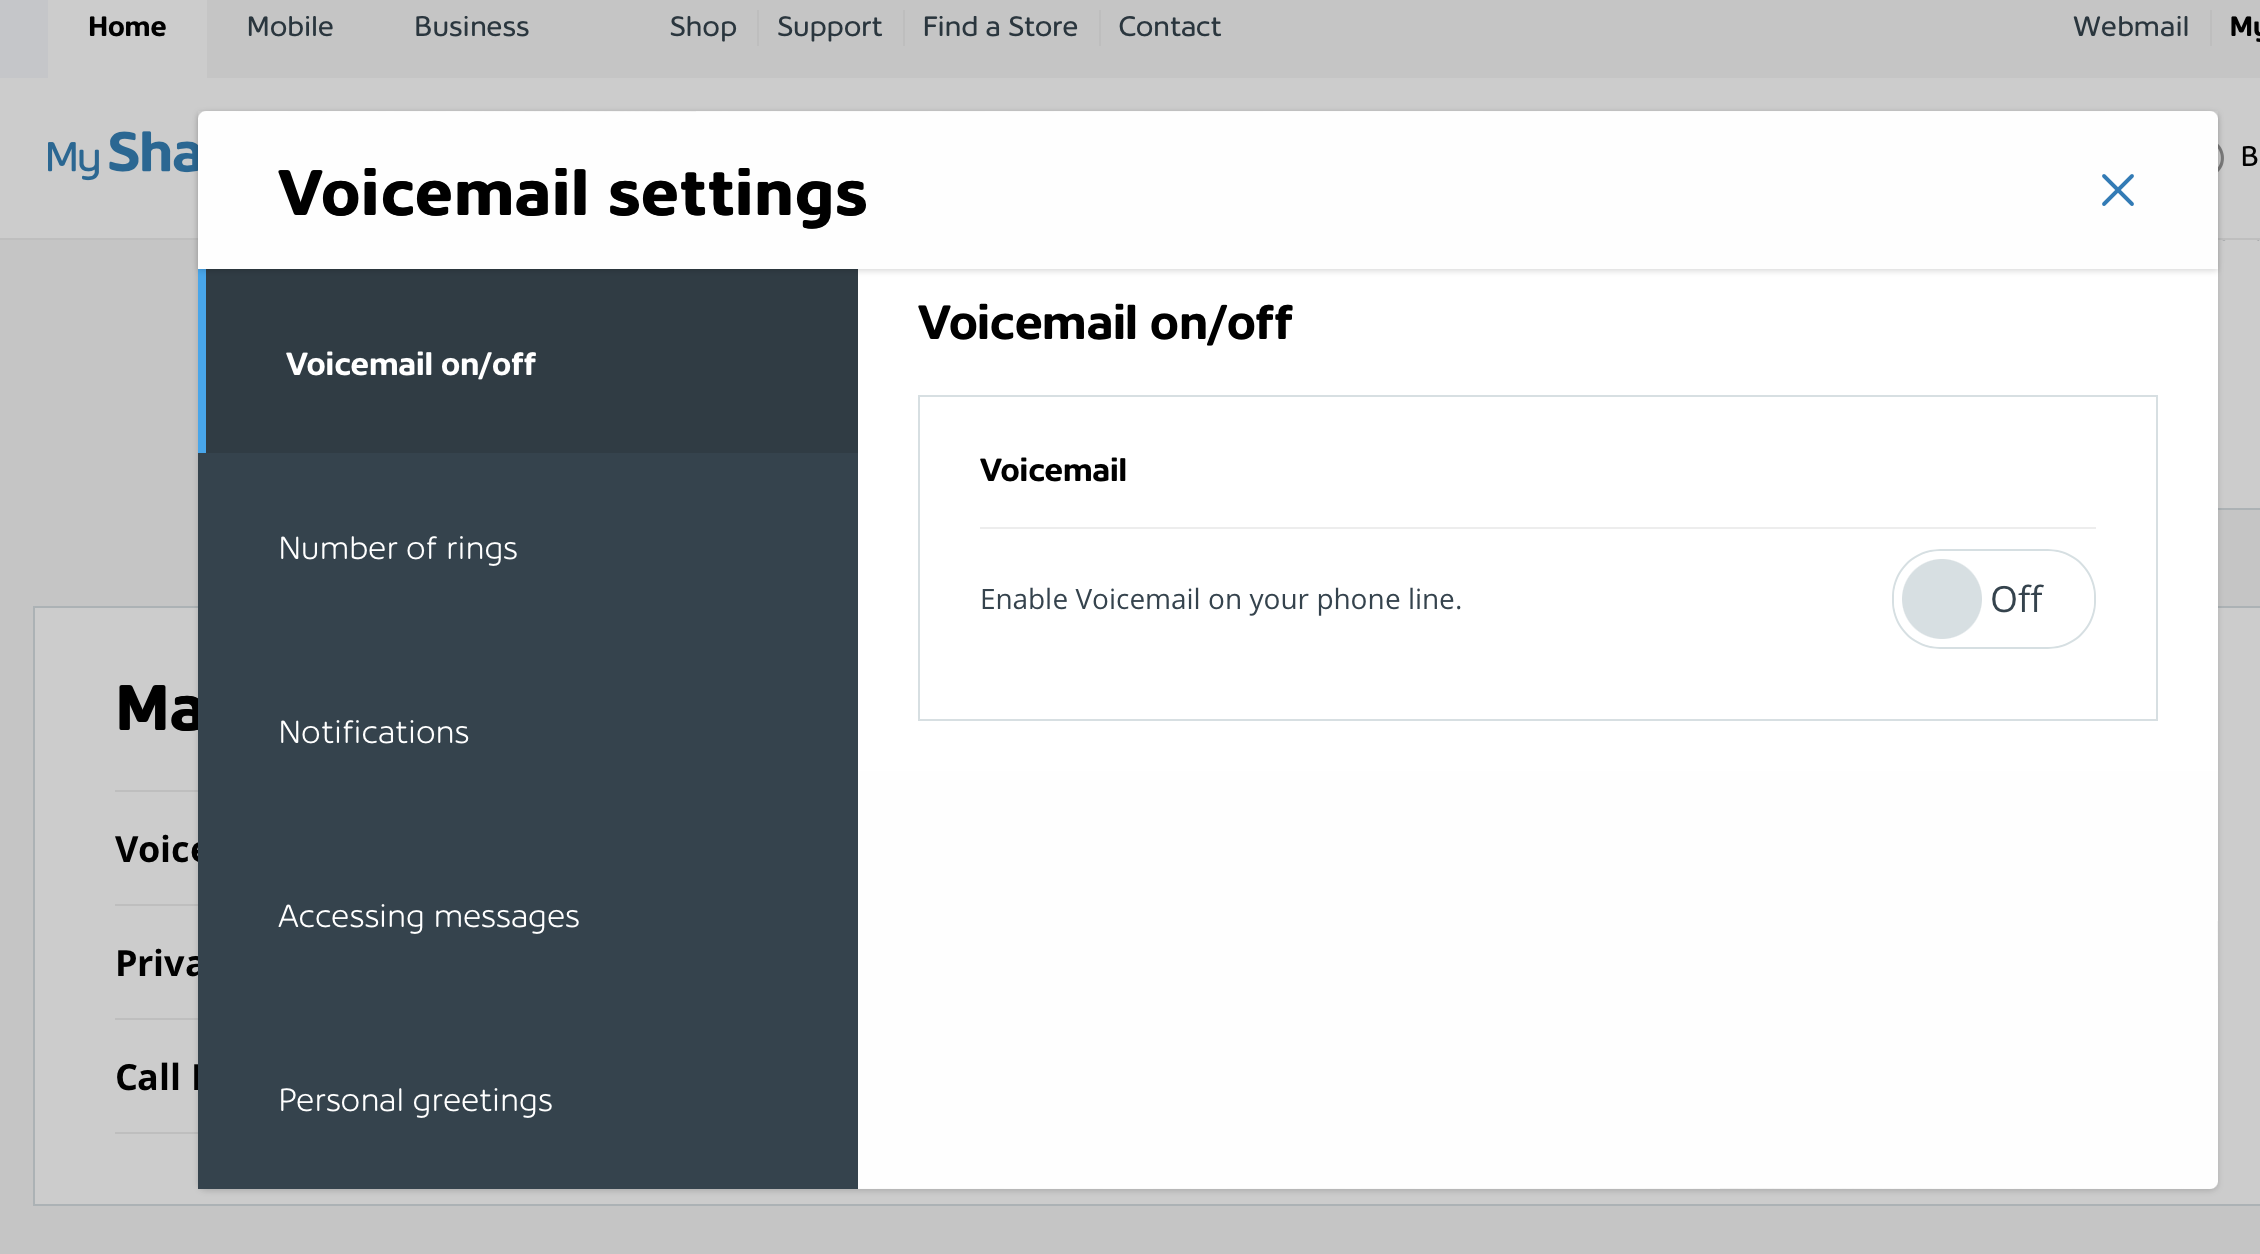Select Personal greetings option
The height and width of the screenshot is (1254, 2260).
point(415,1098)
